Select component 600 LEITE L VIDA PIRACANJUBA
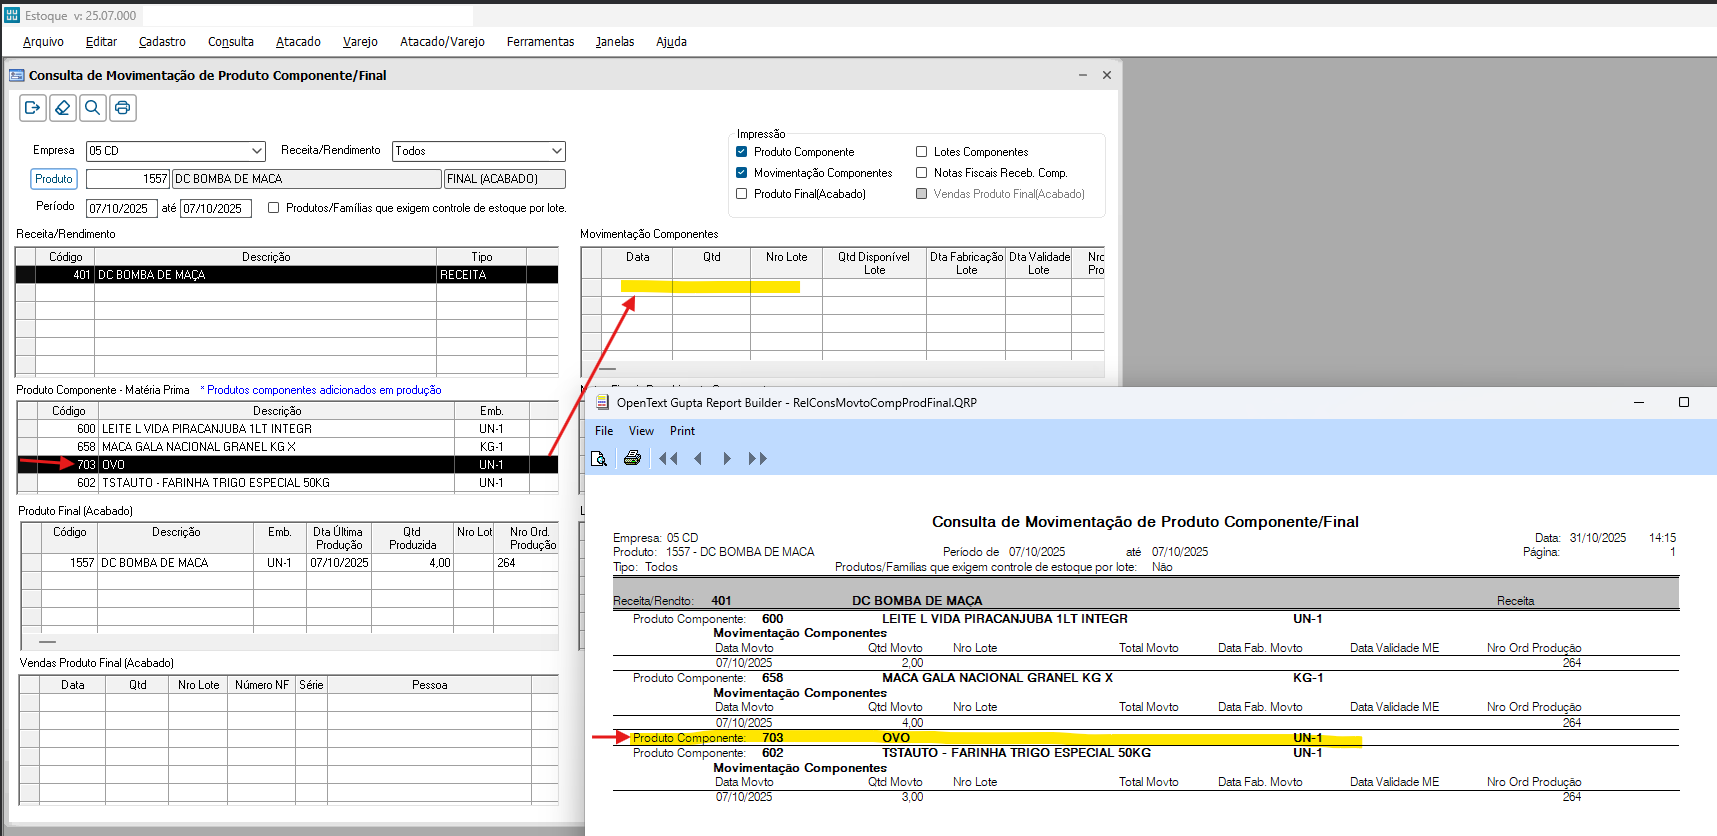Image resolution: width=1717 pixels, height=836 pixels. pyautogui.click(x=288, y=429)
